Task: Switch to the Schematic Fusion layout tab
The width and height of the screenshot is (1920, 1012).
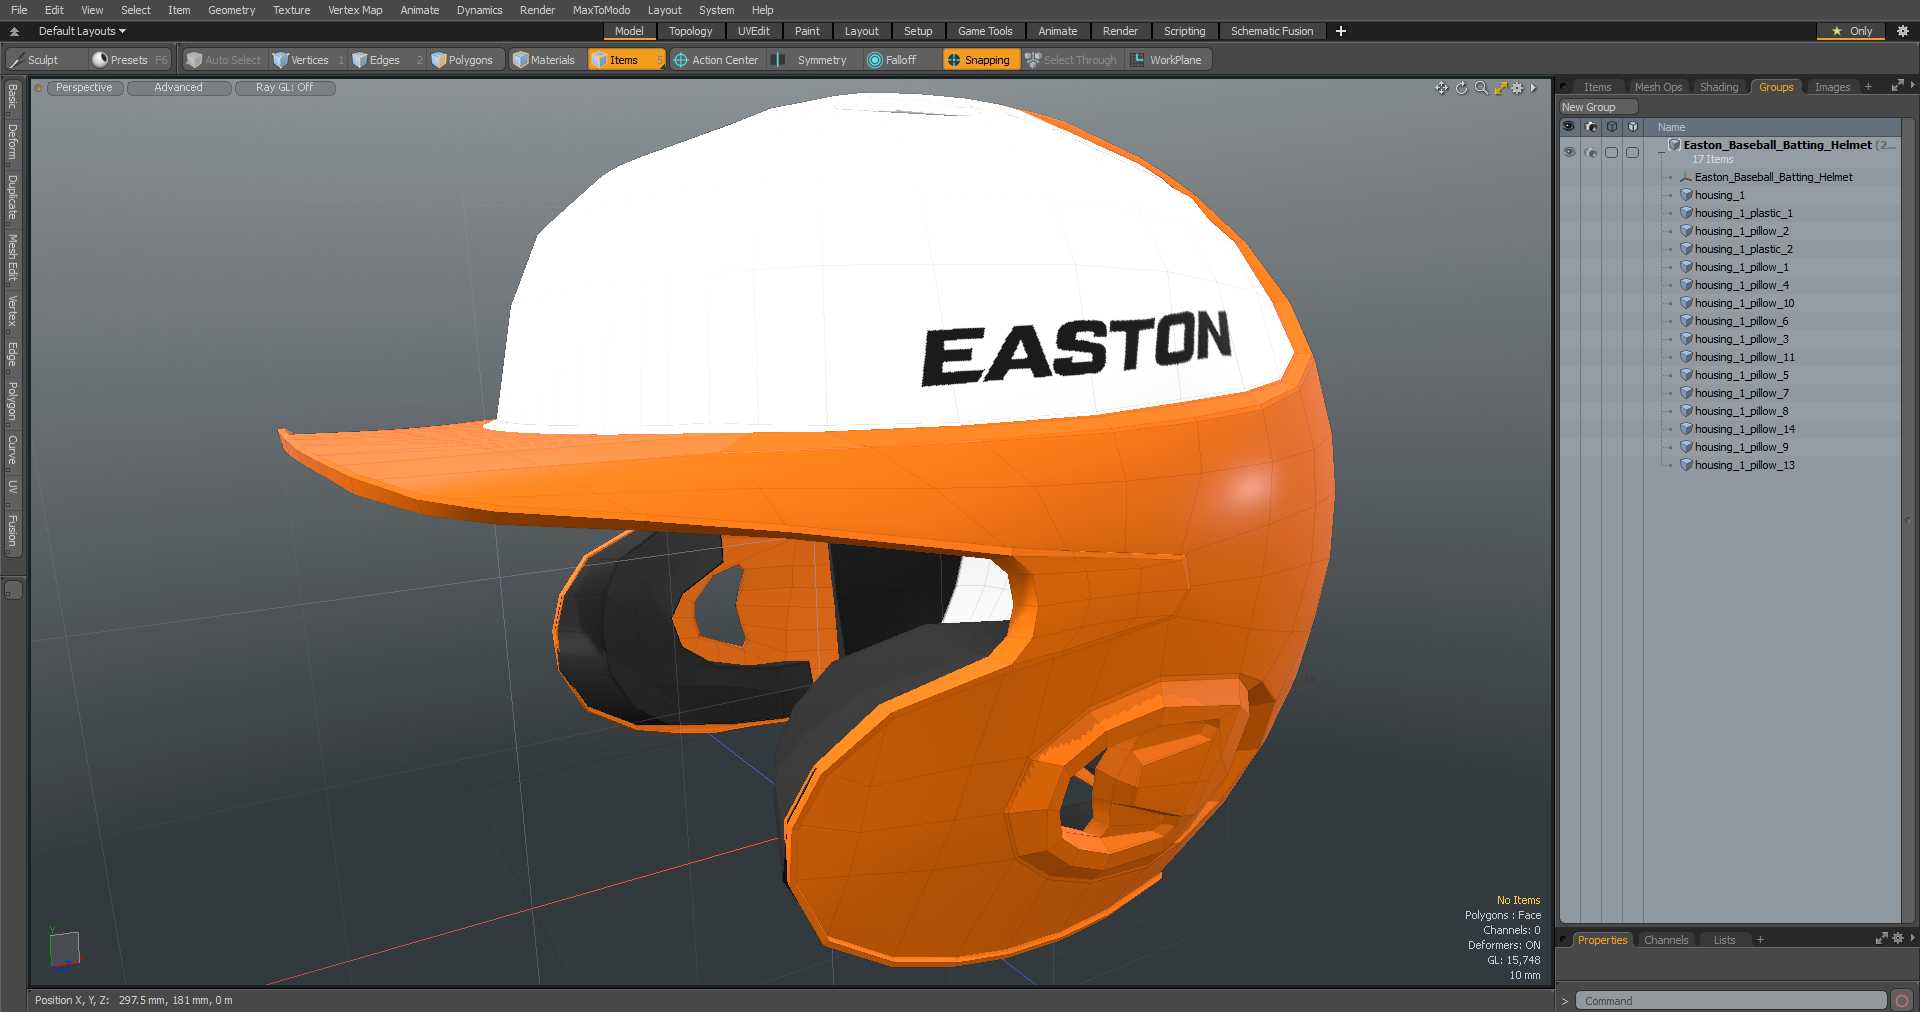Action: [x=1272, y=31]
